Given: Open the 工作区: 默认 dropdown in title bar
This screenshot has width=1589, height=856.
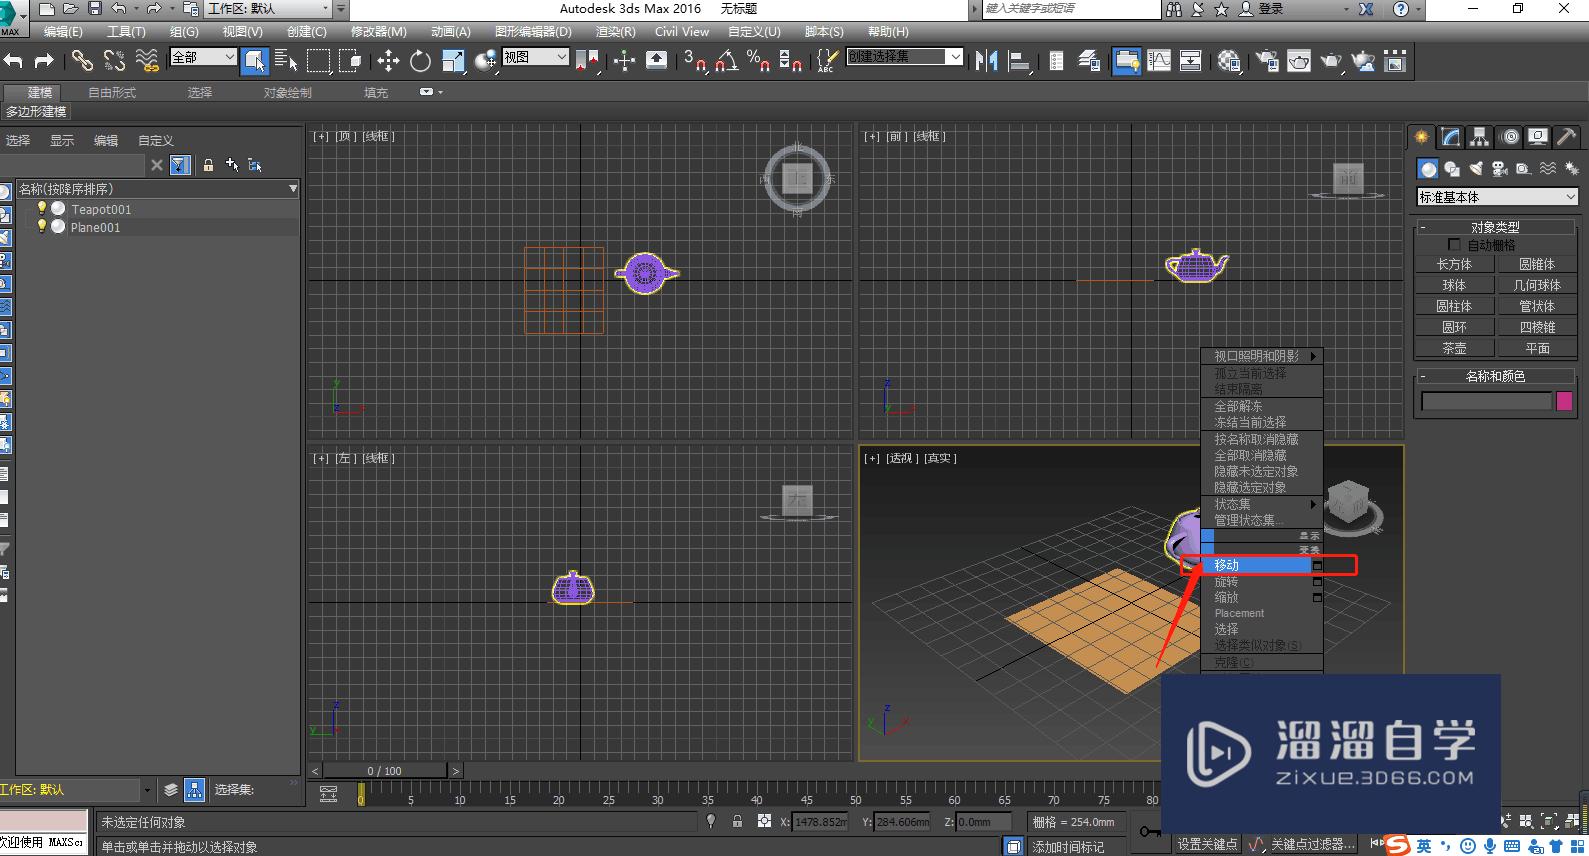Looking at the screenshot, I should [x=269, y=9].
